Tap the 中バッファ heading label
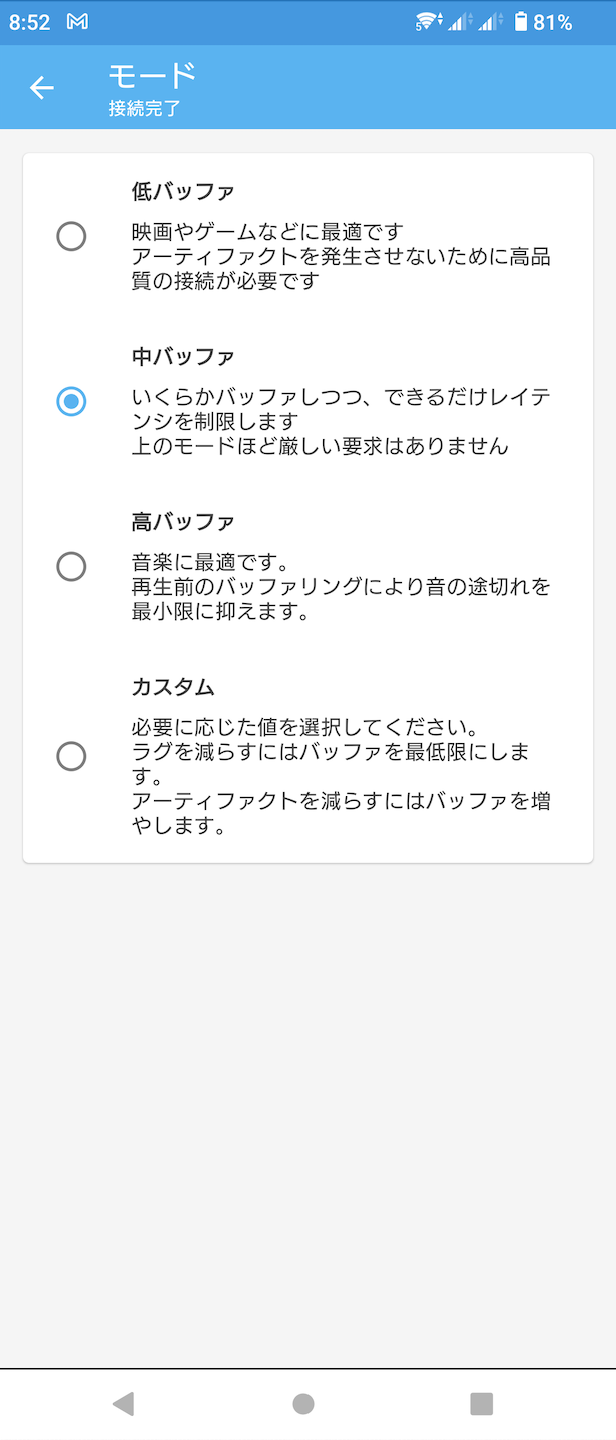 (x=183, y=356)
